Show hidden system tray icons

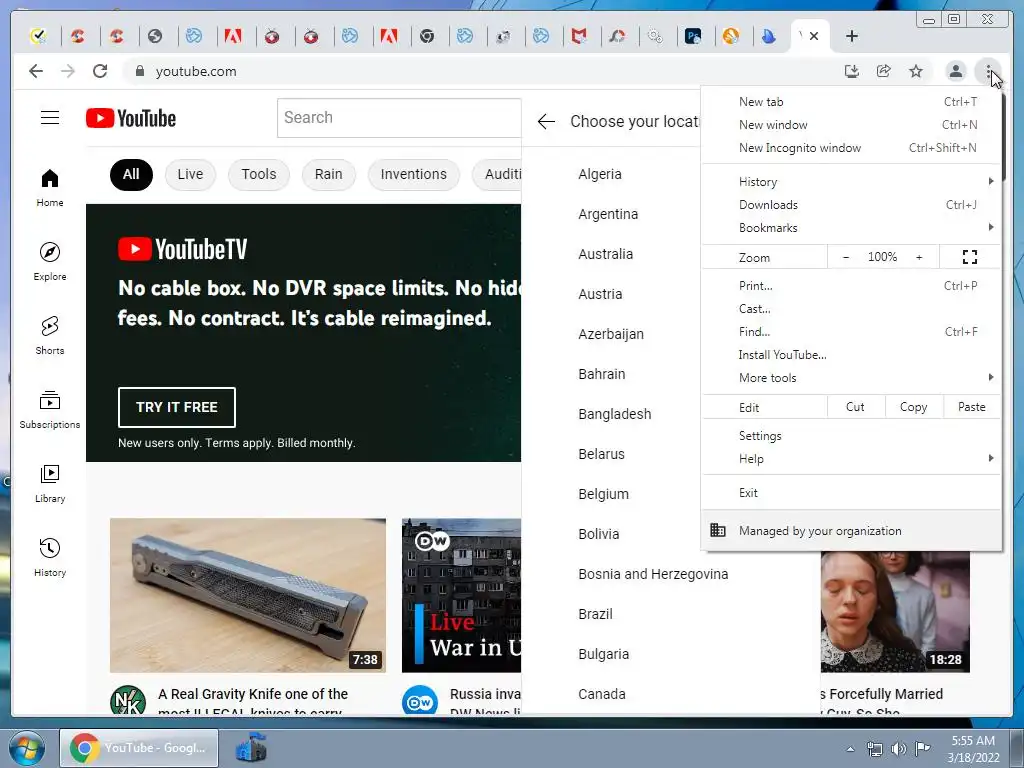pos(850,749)
